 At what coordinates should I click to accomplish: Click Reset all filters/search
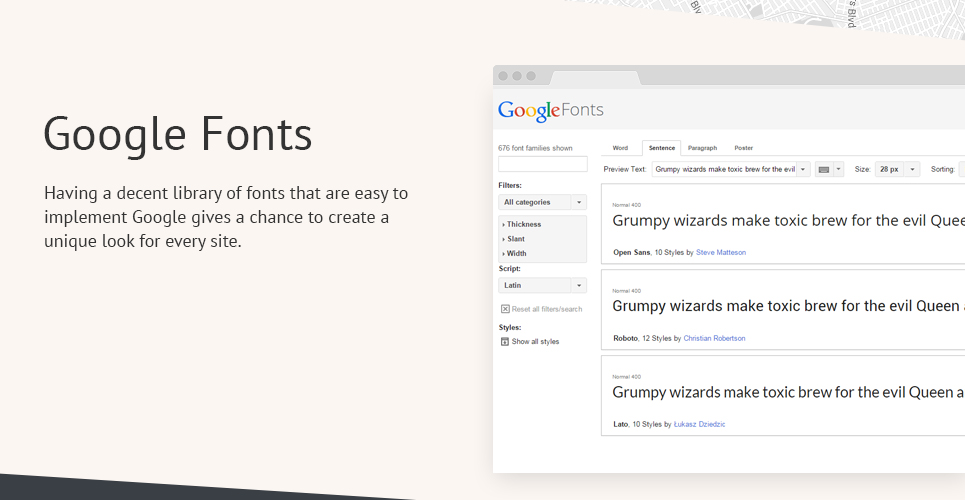(x=547, y=309)
